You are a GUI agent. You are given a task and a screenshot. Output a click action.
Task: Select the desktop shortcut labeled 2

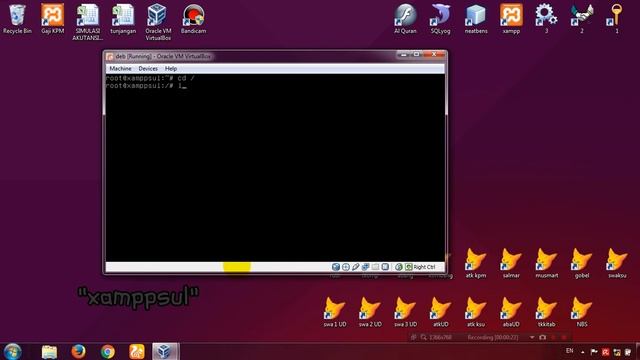pos(582,19)
